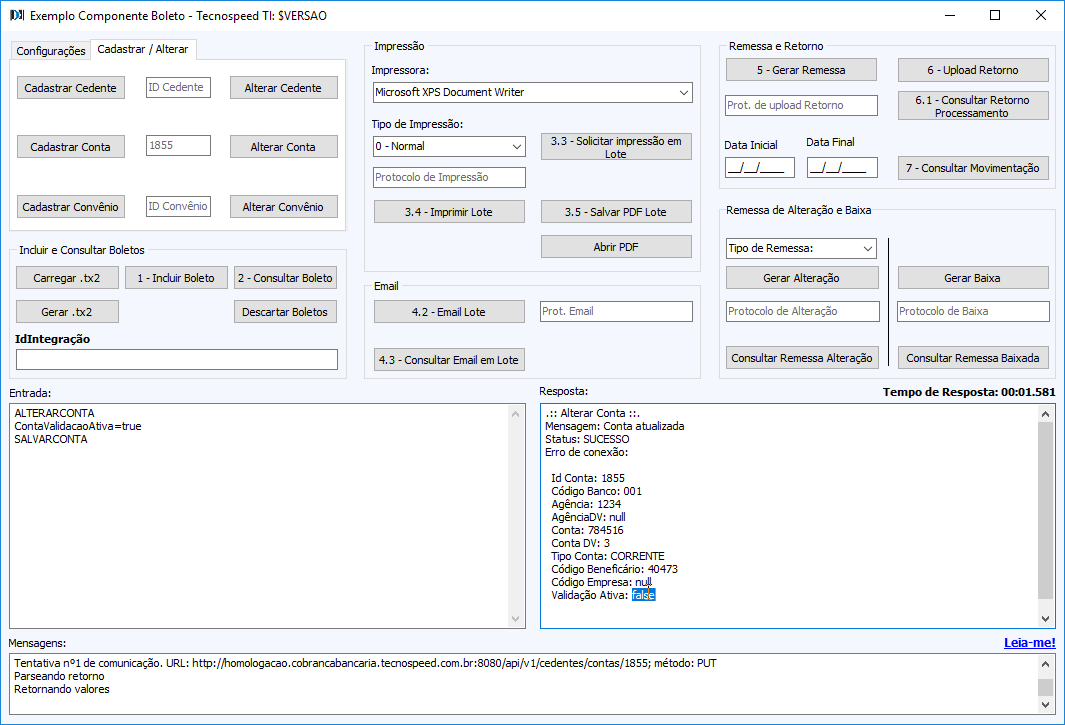Click the Data Inicial date field
This screenshot has height=725, width=1065.
point(759,168)
